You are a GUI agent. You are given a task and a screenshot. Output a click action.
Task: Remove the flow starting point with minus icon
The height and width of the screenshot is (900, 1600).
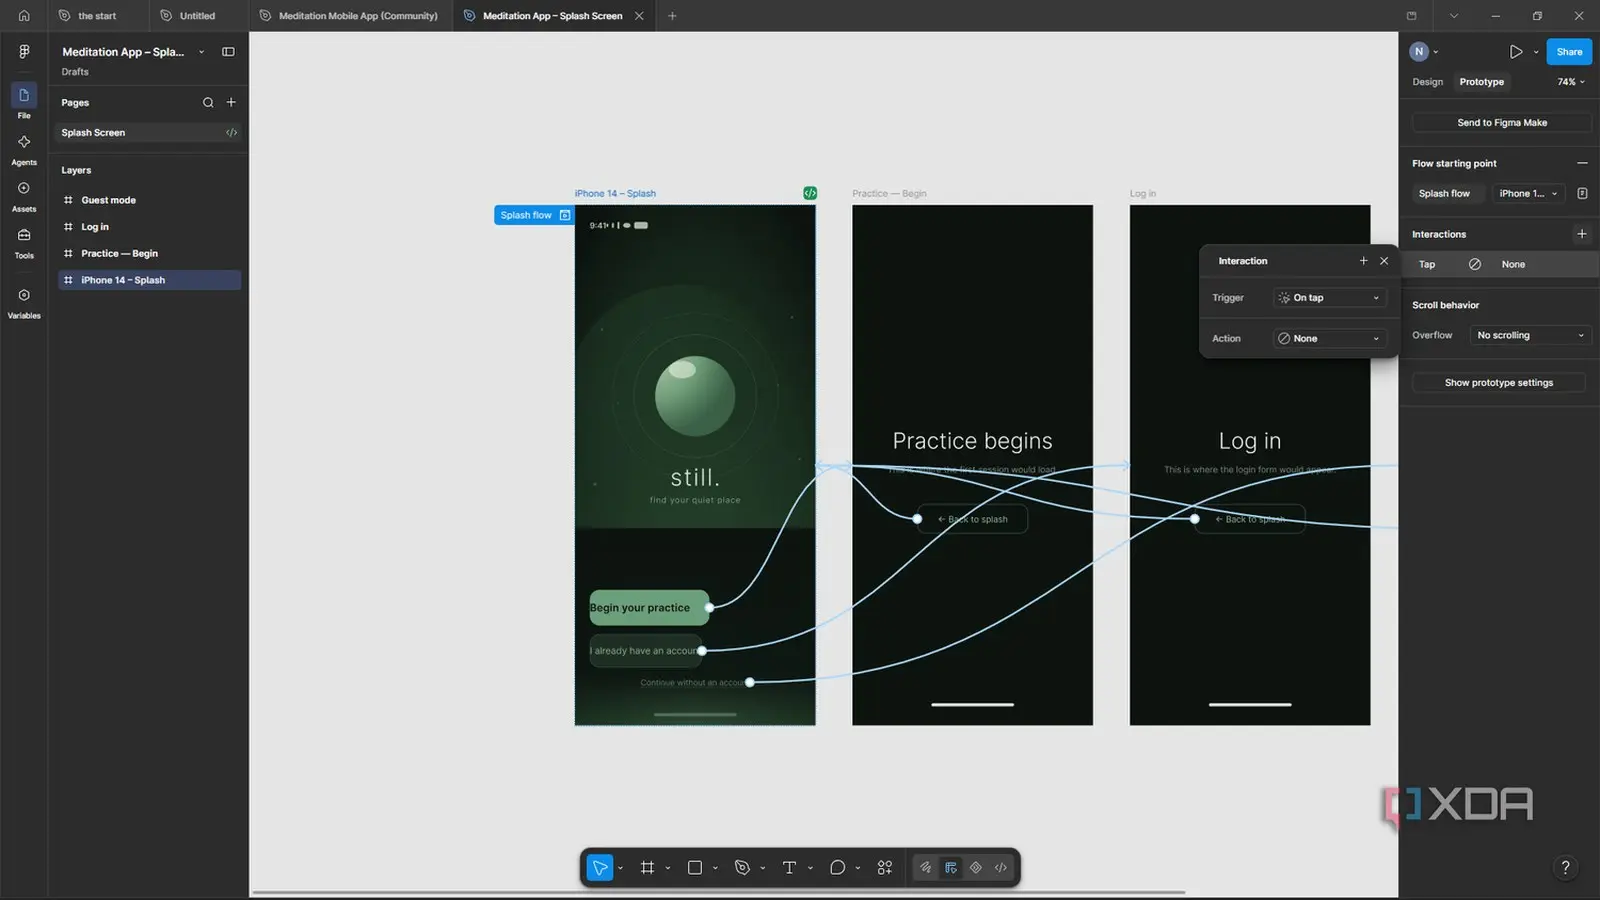(1582, 163)
